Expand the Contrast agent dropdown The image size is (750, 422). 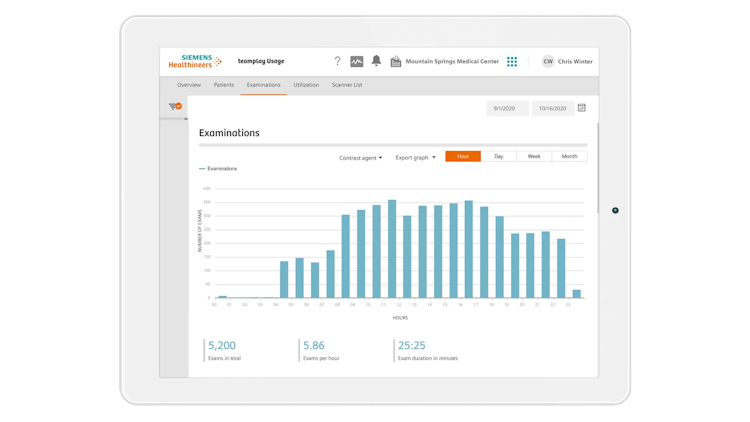(361, 158)
